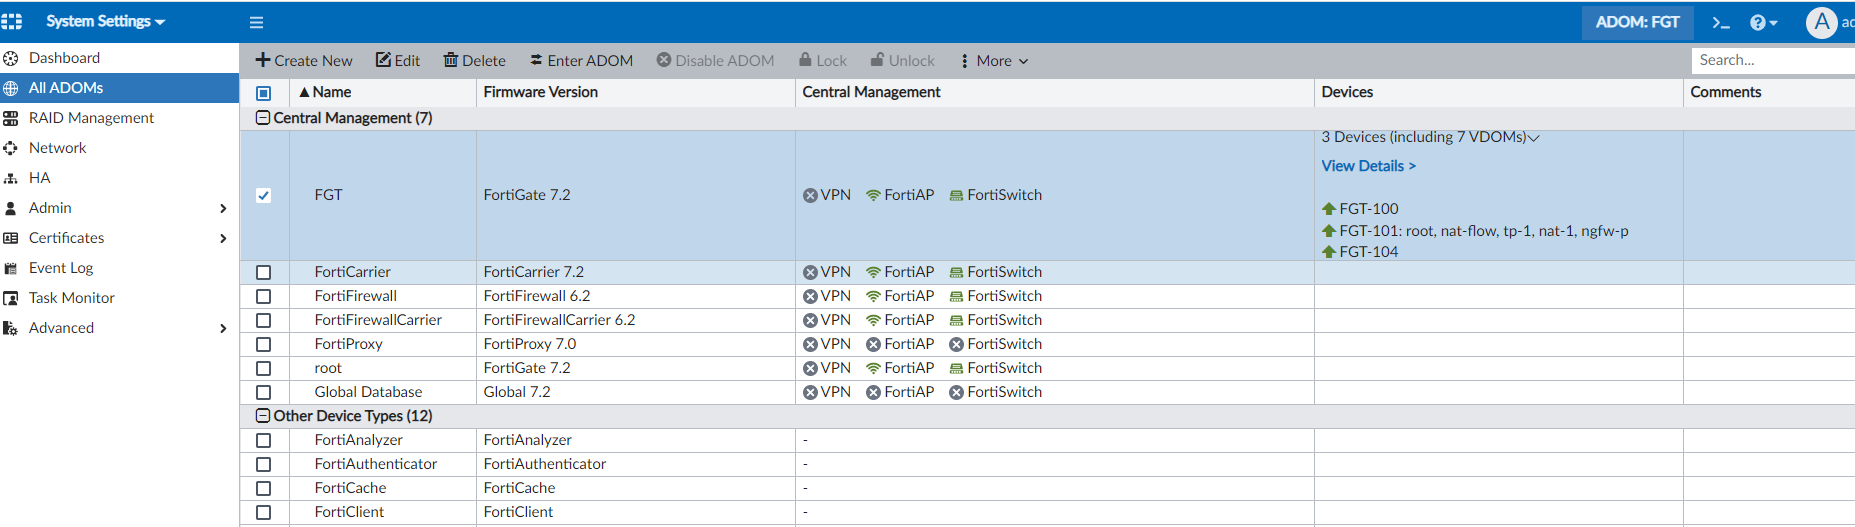The image size is (1855, 527).
Task: Click the Create New plus button
Action: point(304,61)
